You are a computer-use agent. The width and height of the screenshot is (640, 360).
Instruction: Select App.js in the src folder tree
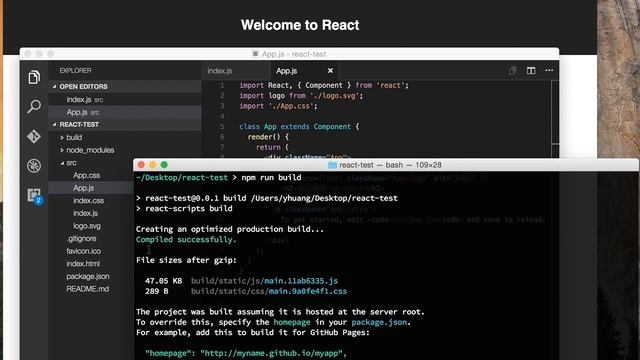[84, 188]
